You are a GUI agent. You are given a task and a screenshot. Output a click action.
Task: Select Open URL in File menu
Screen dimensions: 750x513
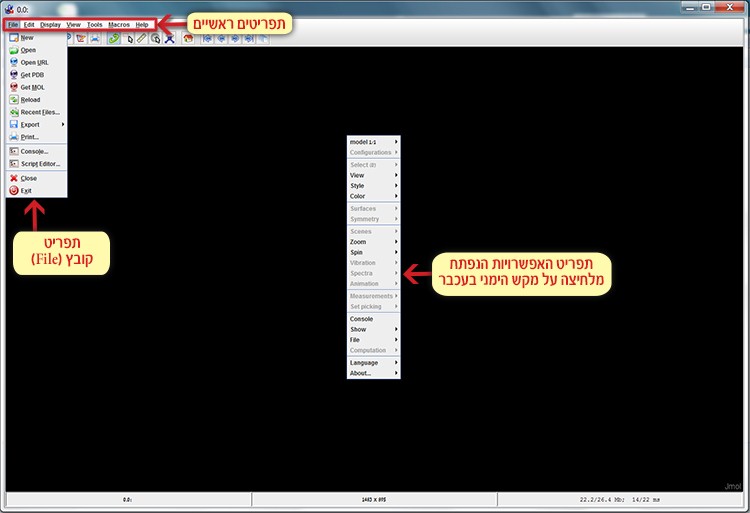[34, 62]
